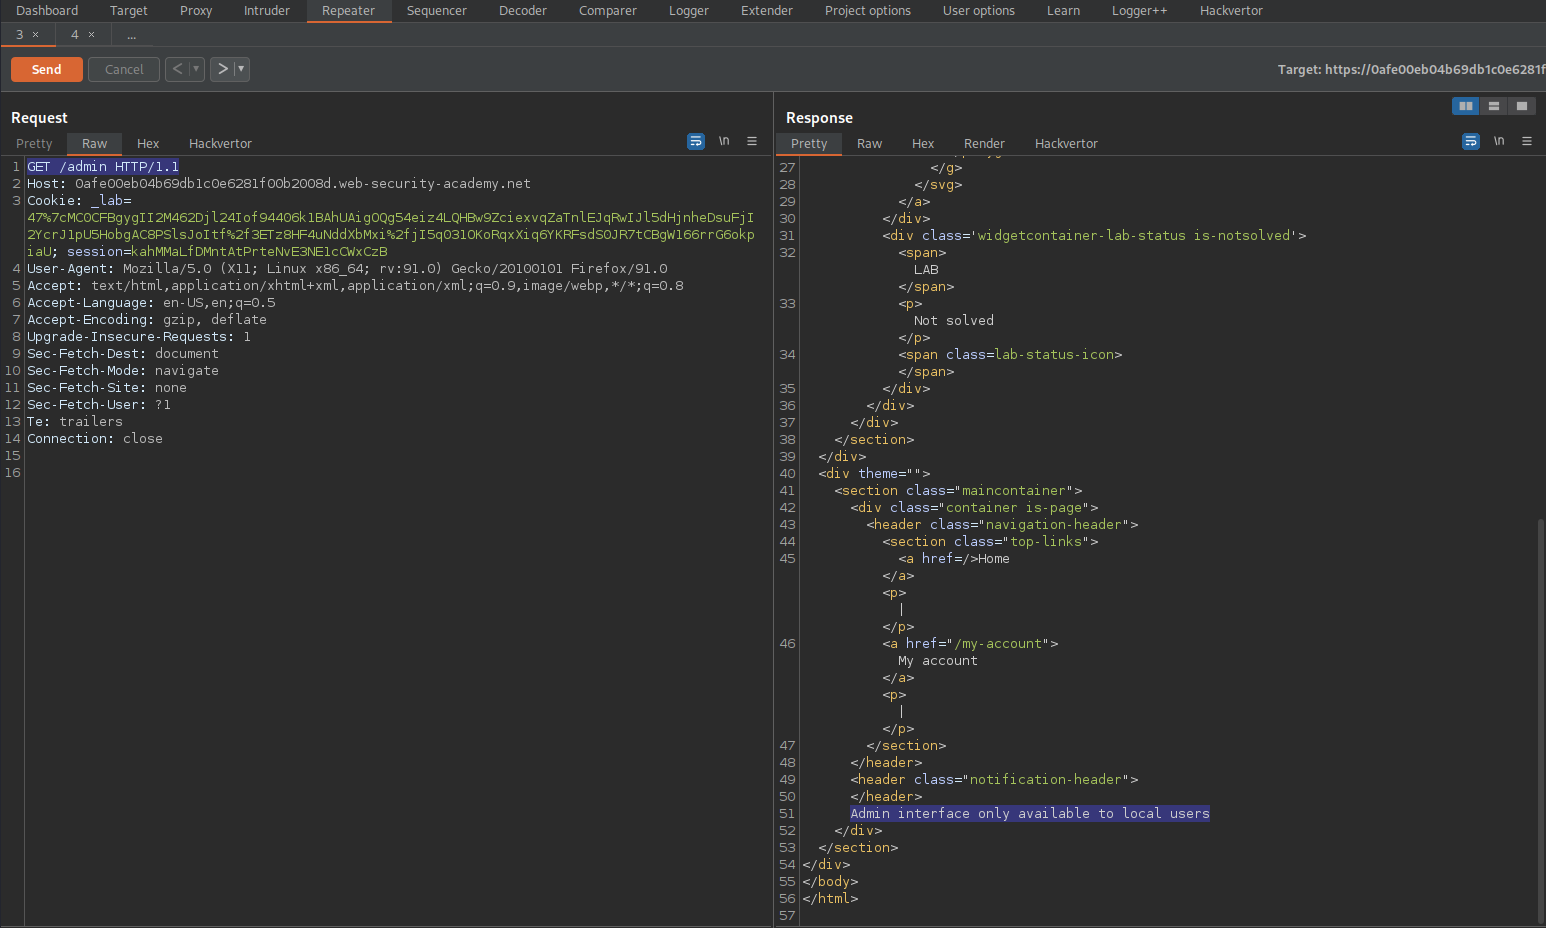Click 'Admin interface only available to local users' text

(x=1030, y=814)
